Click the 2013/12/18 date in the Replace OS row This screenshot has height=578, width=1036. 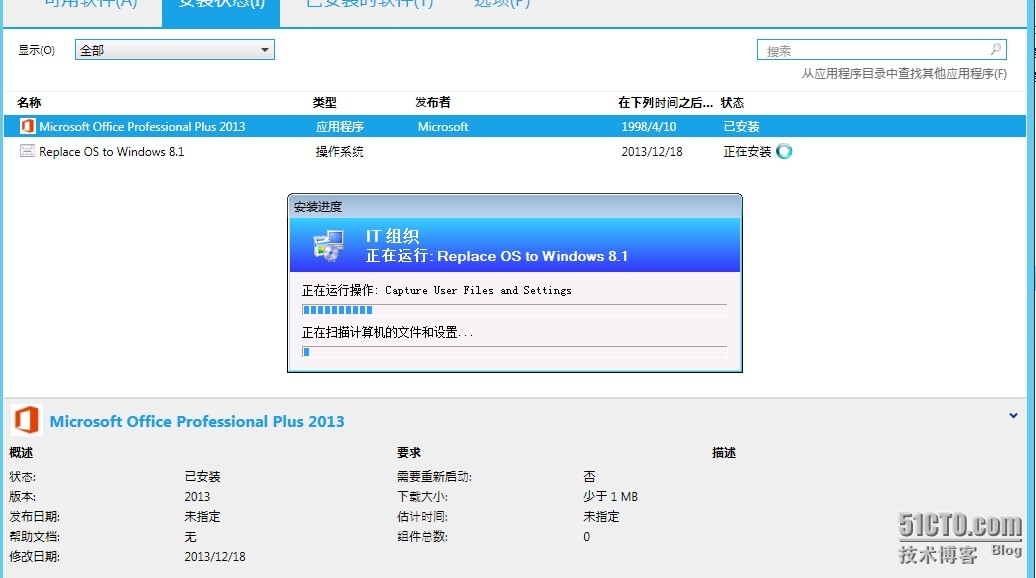pyautogui.click(x=651, y=151)
